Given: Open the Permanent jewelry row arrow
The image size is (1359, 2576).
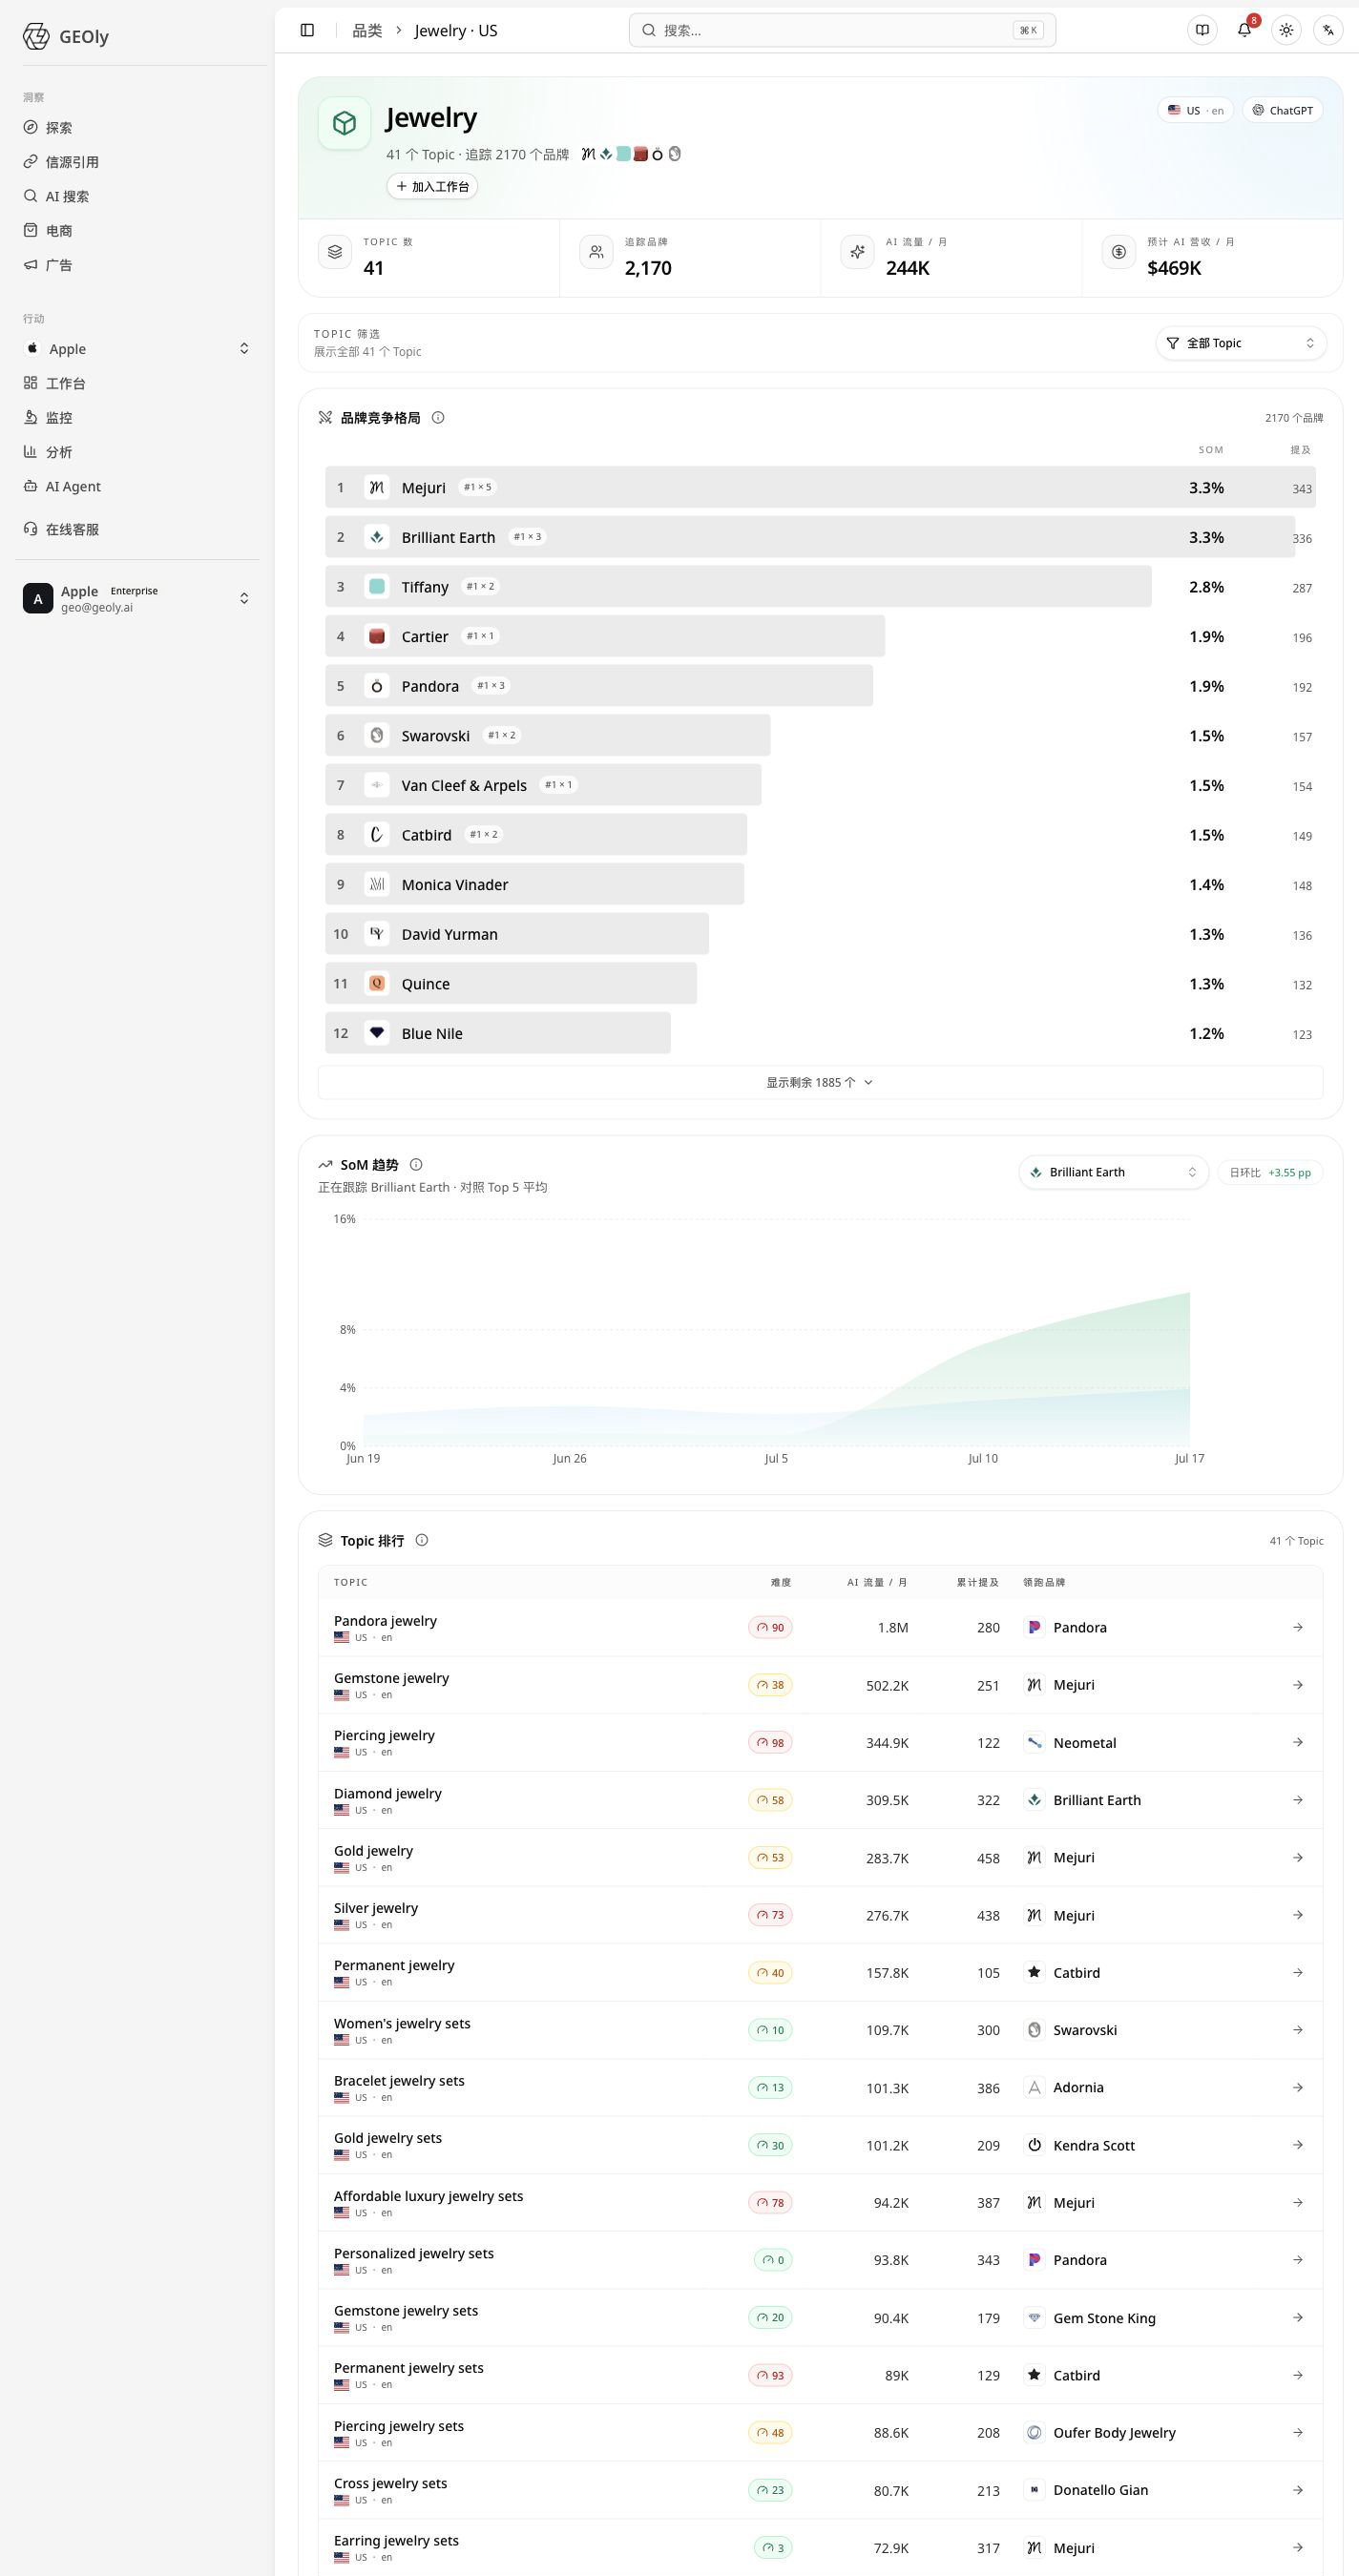Looking at the screenshot, I should pyautogui.click(x=1298, y=1972).
